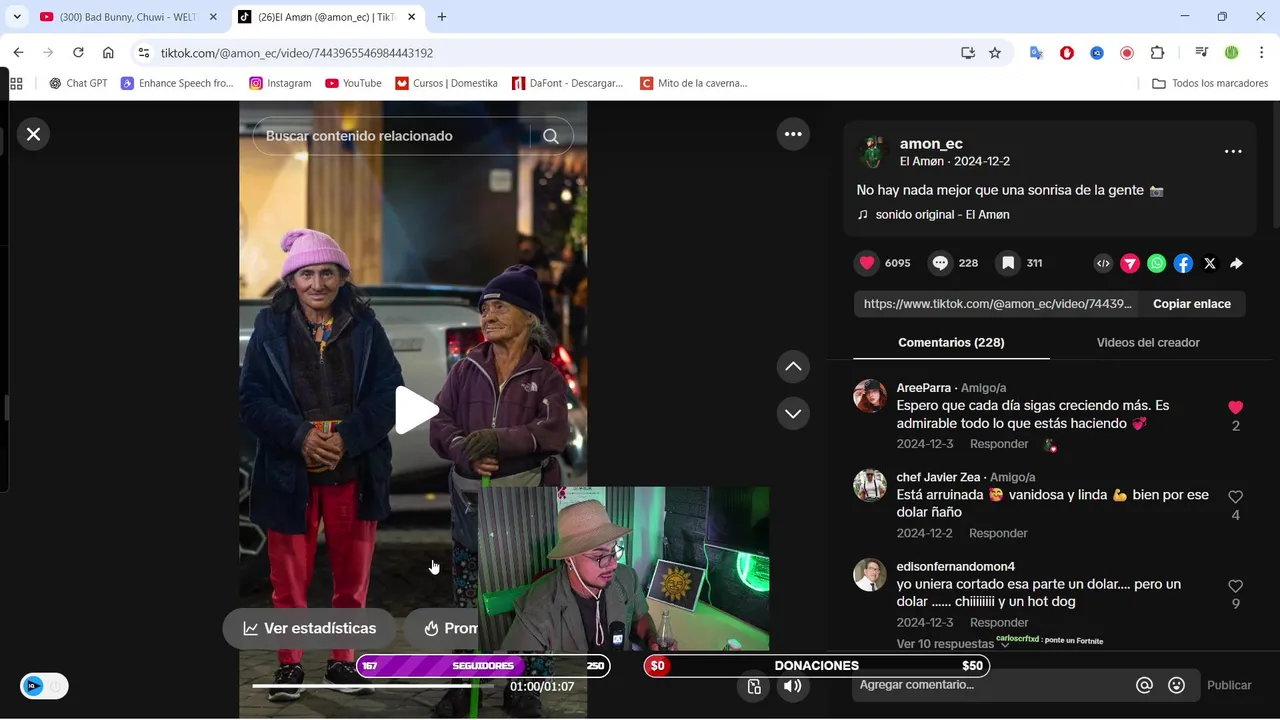The image size is (1280, 720).
Task: Open comments via speech bubble icon
Action: (940, 263)
